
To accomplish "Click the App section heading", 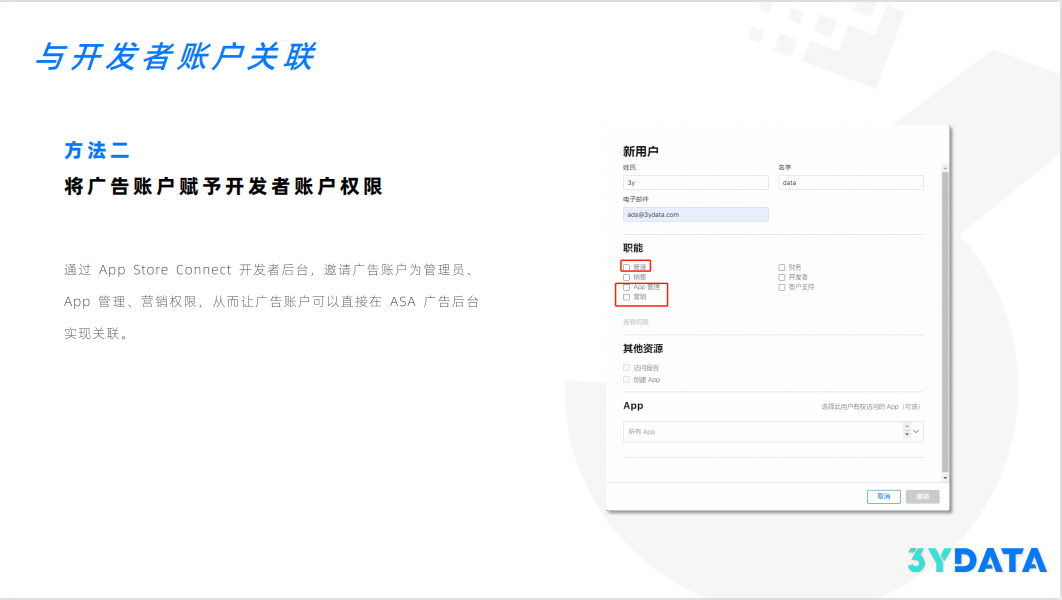I will tap(633, 406).
